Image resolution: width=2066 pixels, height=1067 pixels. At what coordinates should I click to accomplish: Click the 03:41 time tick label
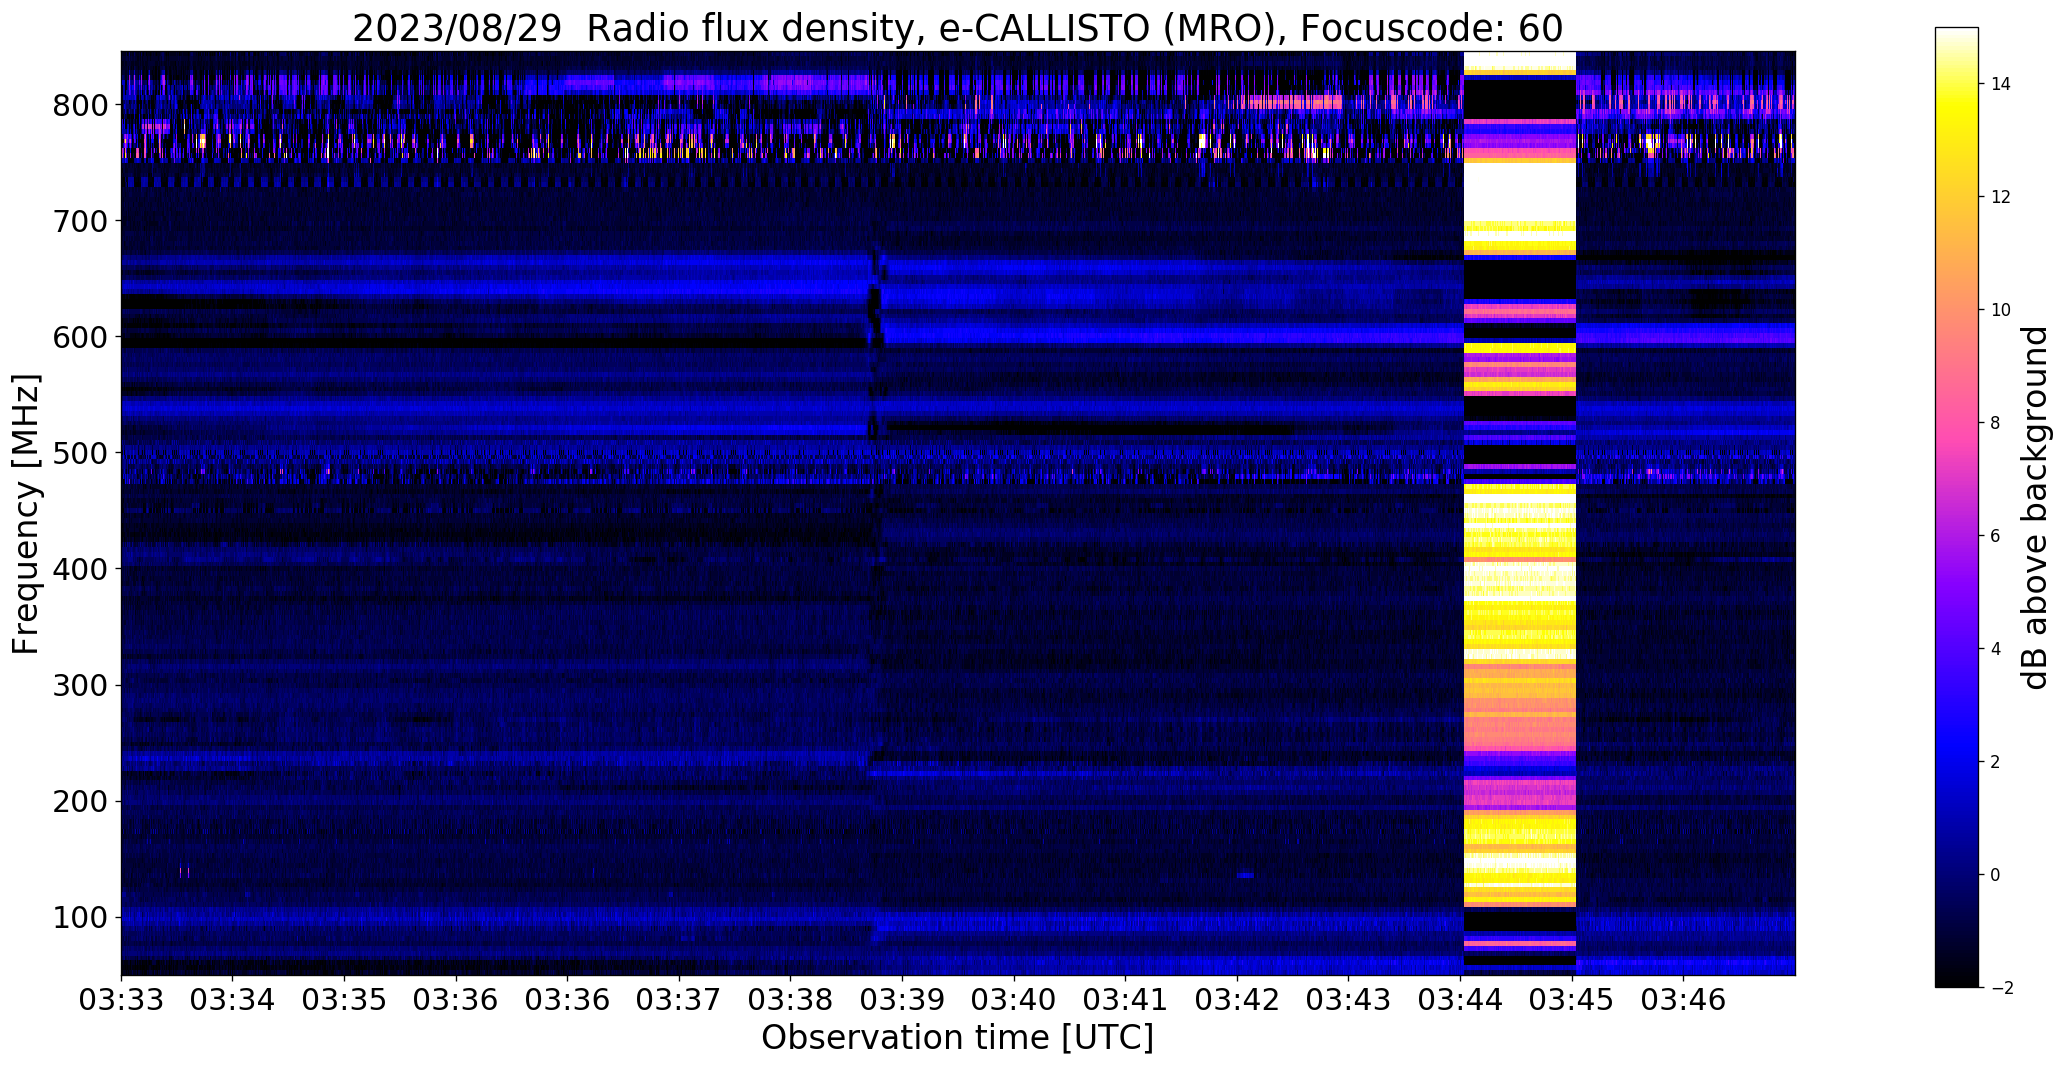[x=1126, y=1000]
